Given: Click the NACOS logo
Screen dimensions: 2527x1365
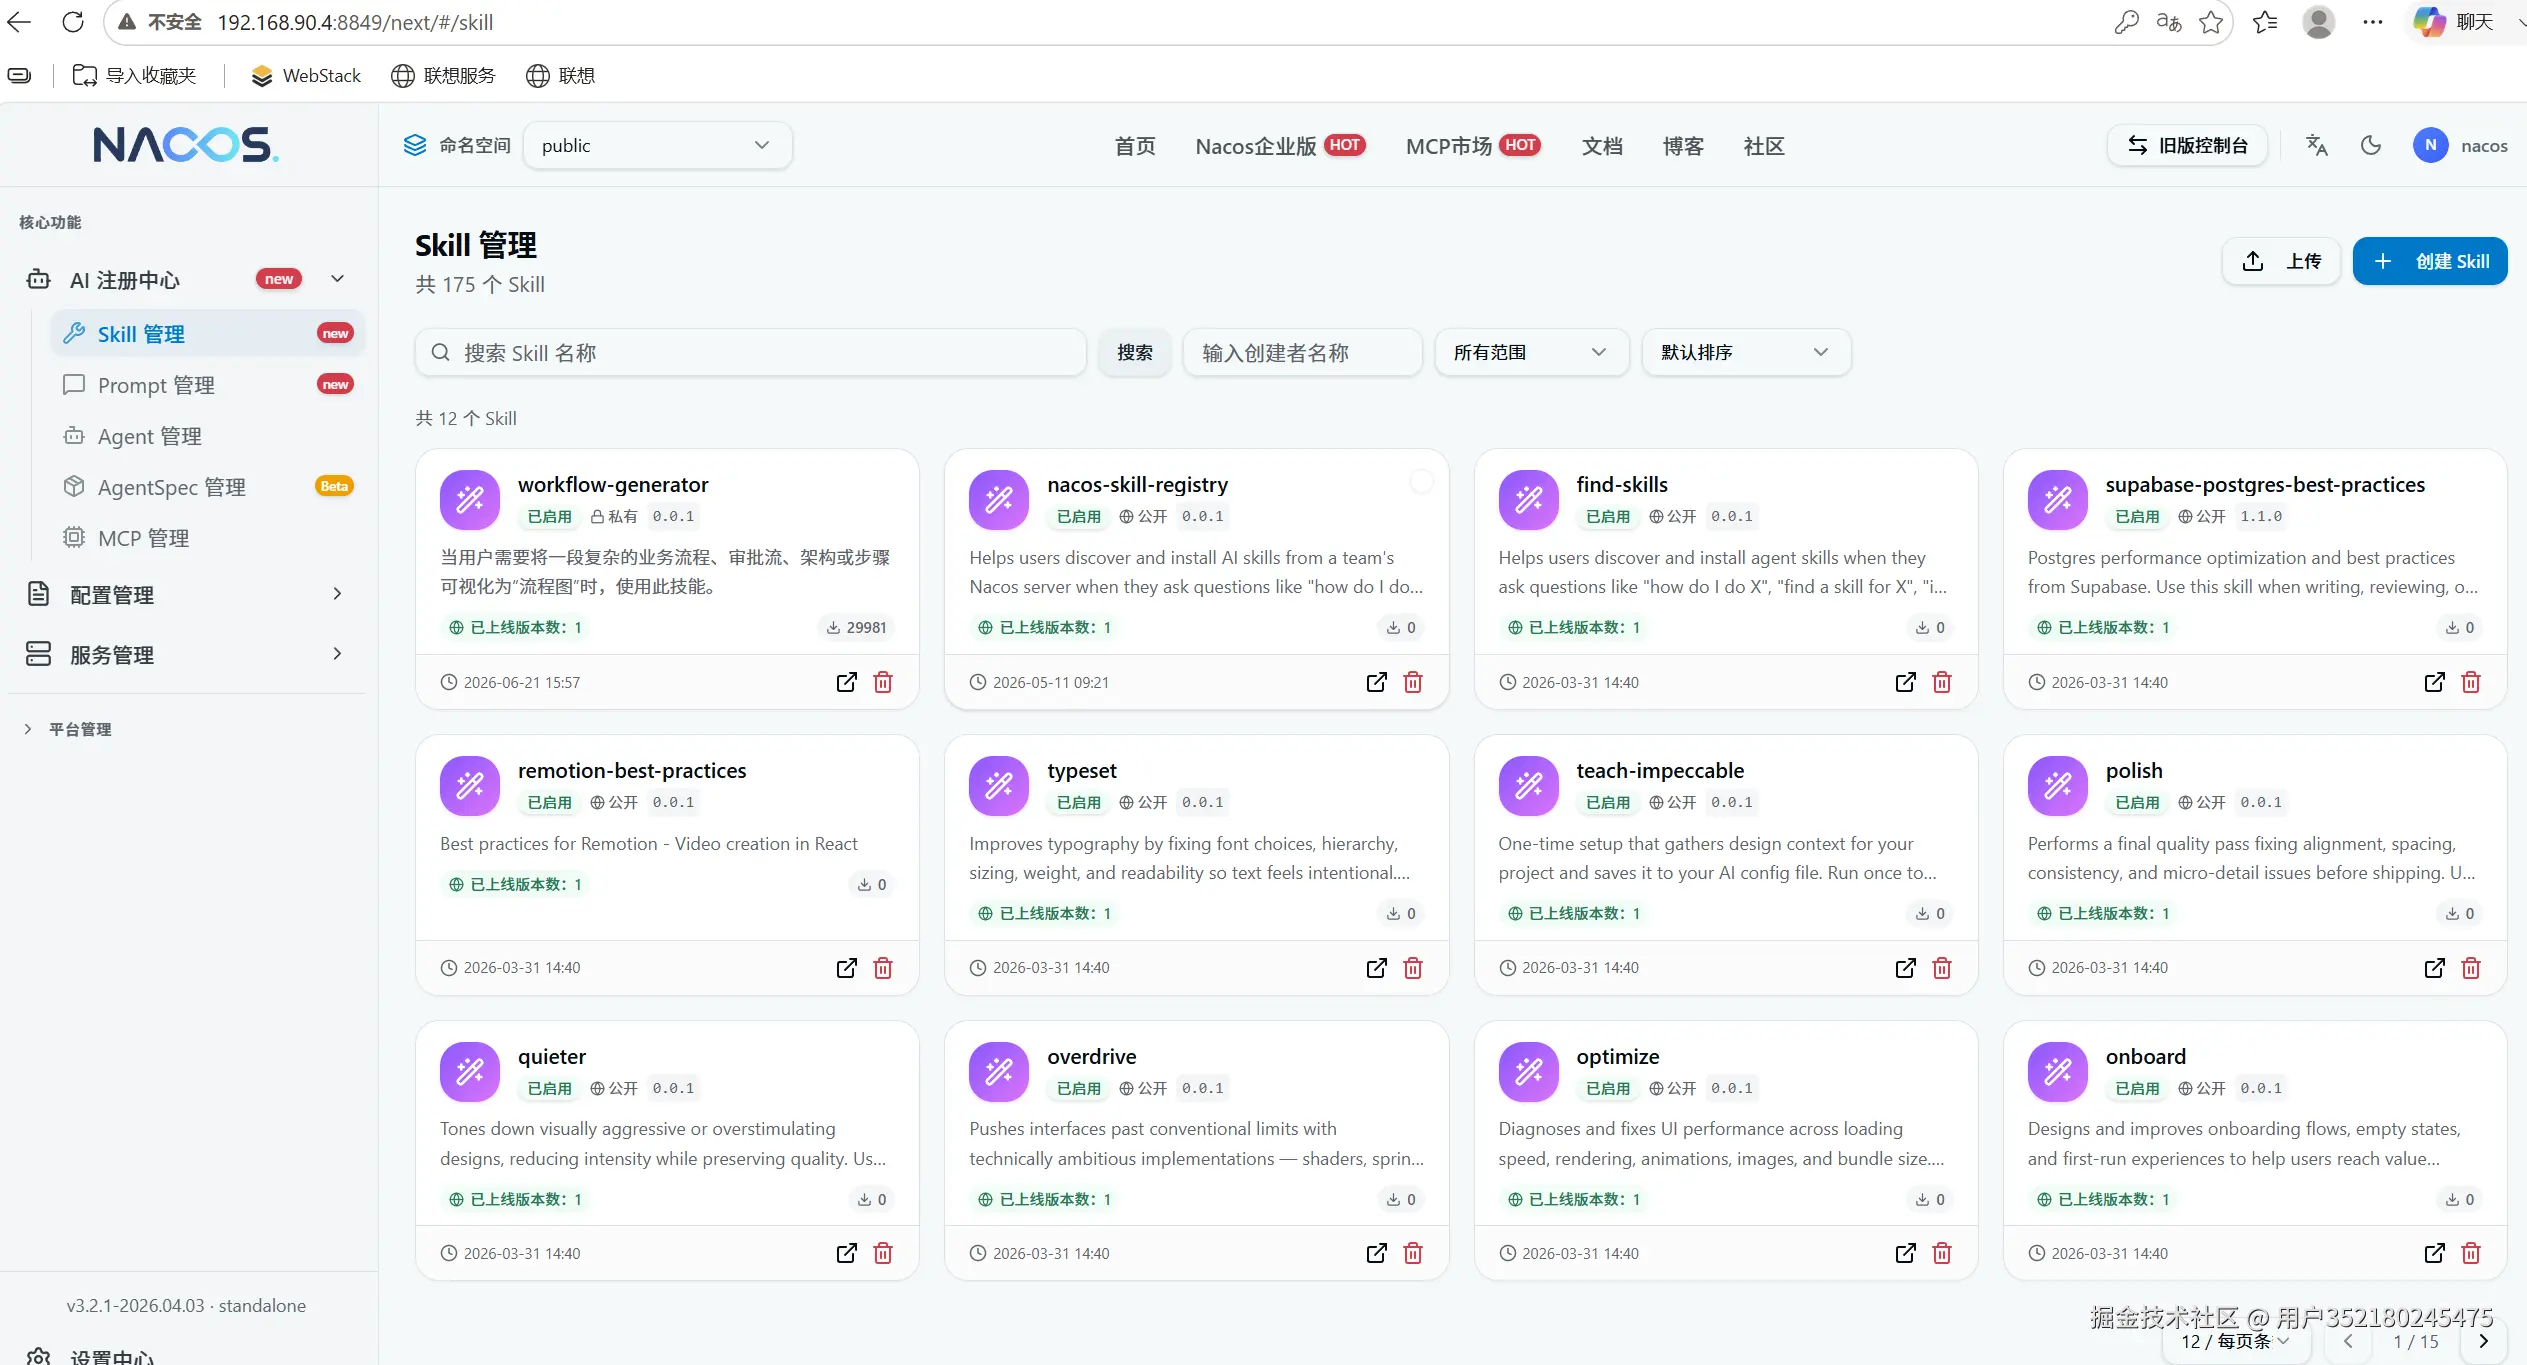Looking at the screenshot, I should coord(186,145).
